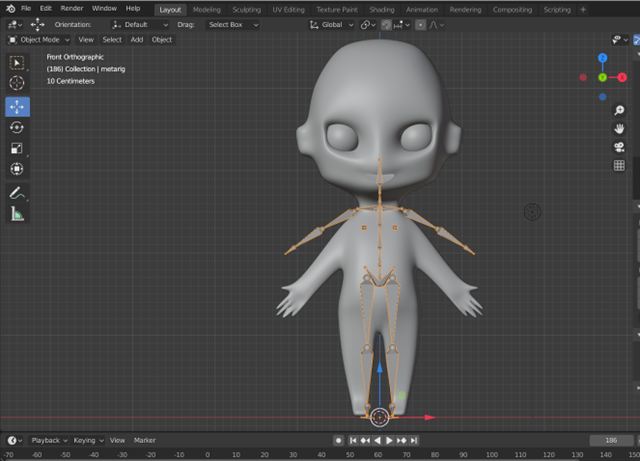The height and width of the screenshot is (461, 640).
Task: Choose the Transform tool
Action: (x=17, y=169)
